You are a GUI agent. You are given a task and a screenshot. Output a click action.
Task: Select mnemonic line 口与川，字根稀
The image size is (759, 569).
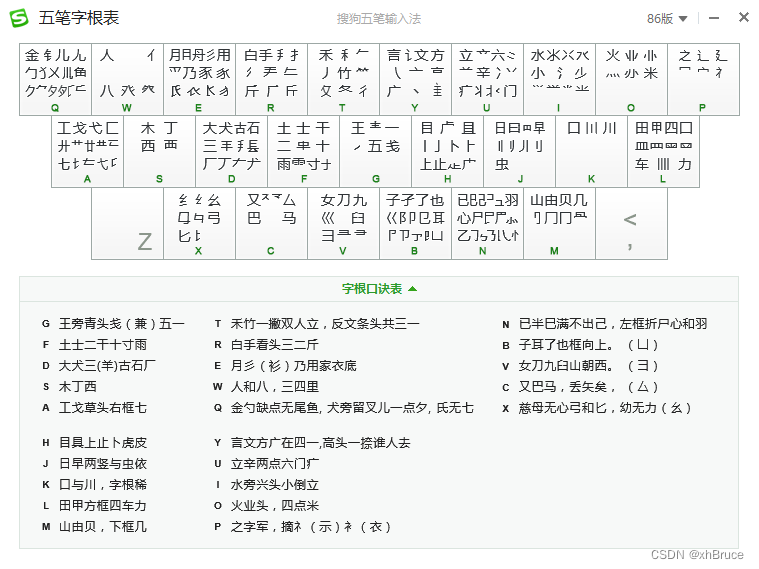tap(103, 485)
